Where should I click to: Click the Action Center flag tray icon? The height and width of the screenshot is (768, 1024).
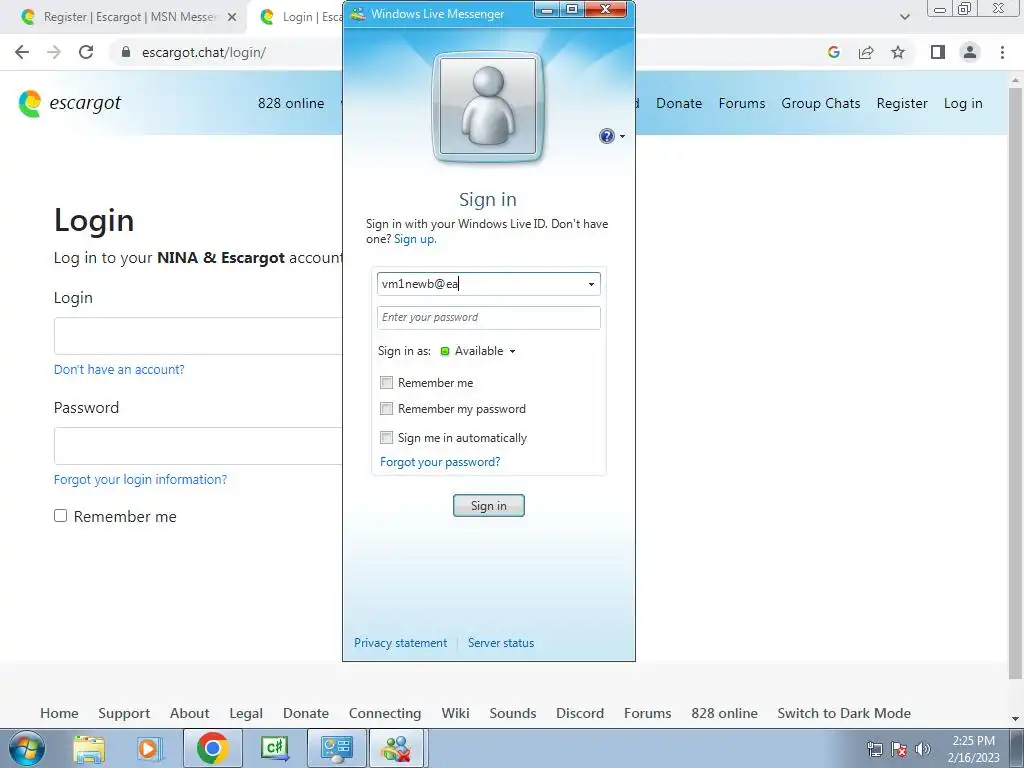click(x=899, y=749)
